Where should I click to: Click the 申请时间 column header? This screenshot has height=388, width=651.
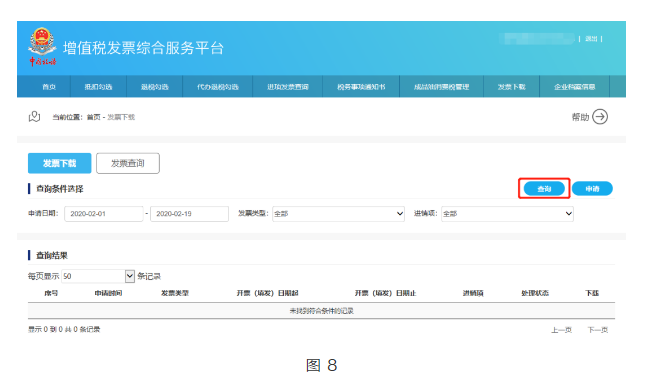[108, 293]
